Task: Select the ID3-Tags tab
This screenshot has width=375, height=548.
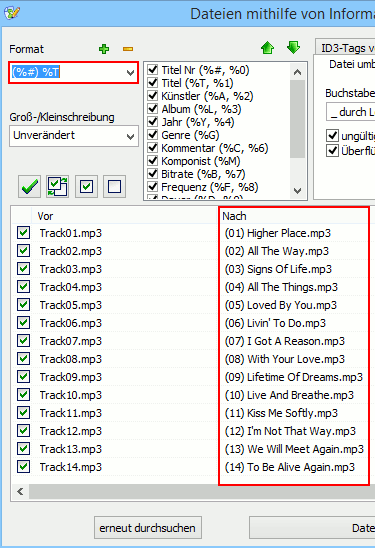Action: coord(346,48)
